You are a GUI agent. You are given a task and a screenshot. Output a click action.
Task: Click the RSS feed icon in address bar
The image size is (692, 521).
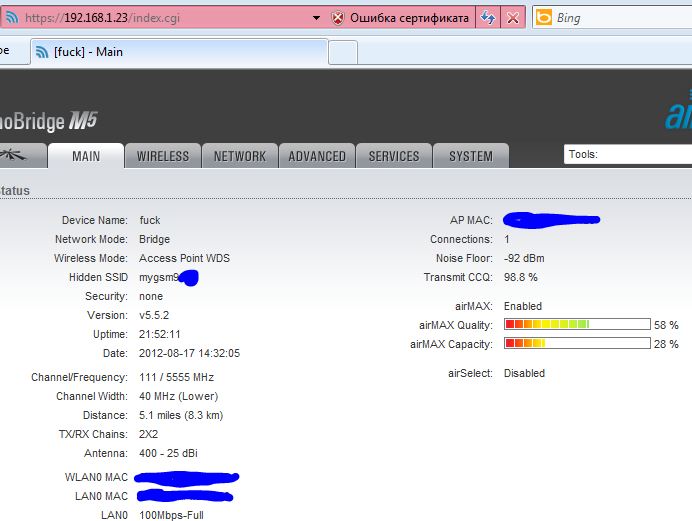pos(11,18)
